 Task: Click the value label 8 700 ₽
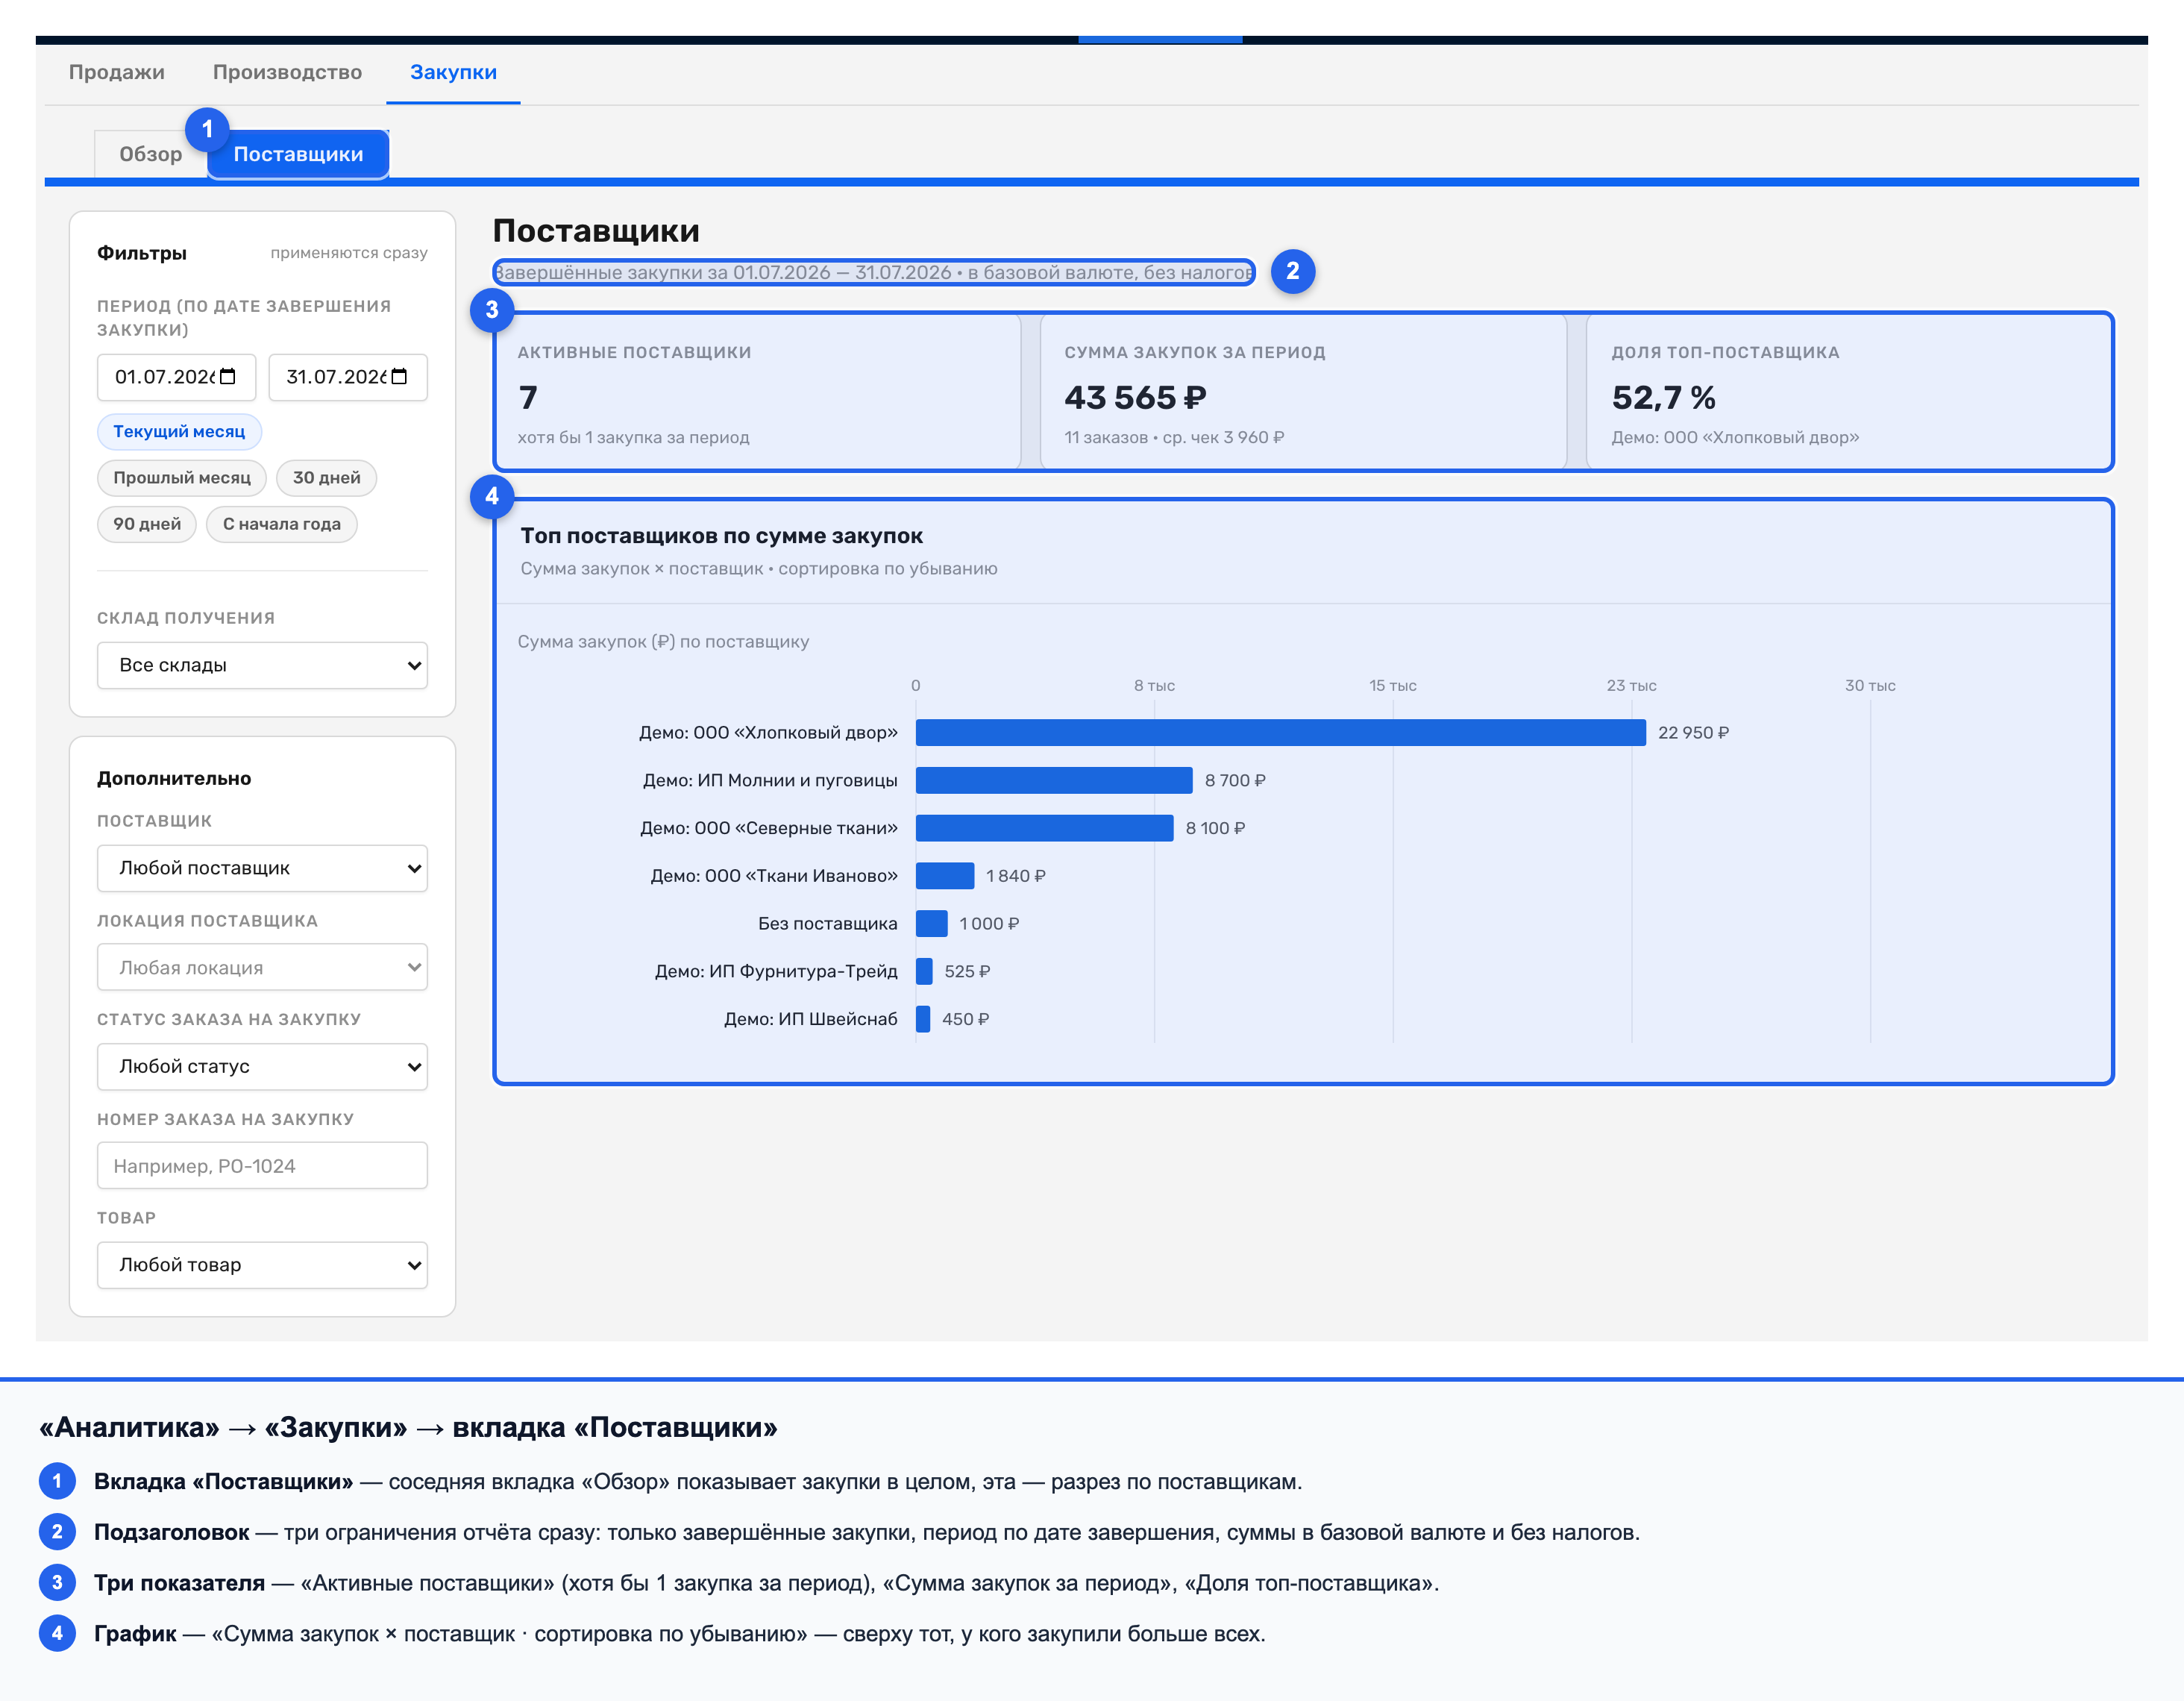(x=1235, y=780)
